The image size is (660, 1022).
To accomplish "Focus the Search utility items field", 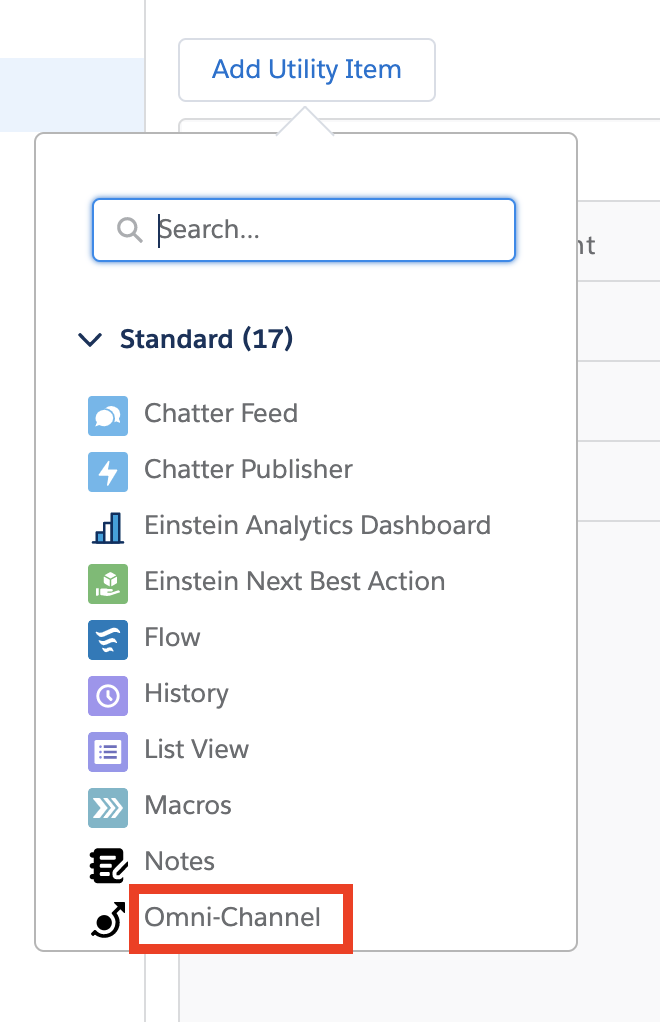I will 330,230.
